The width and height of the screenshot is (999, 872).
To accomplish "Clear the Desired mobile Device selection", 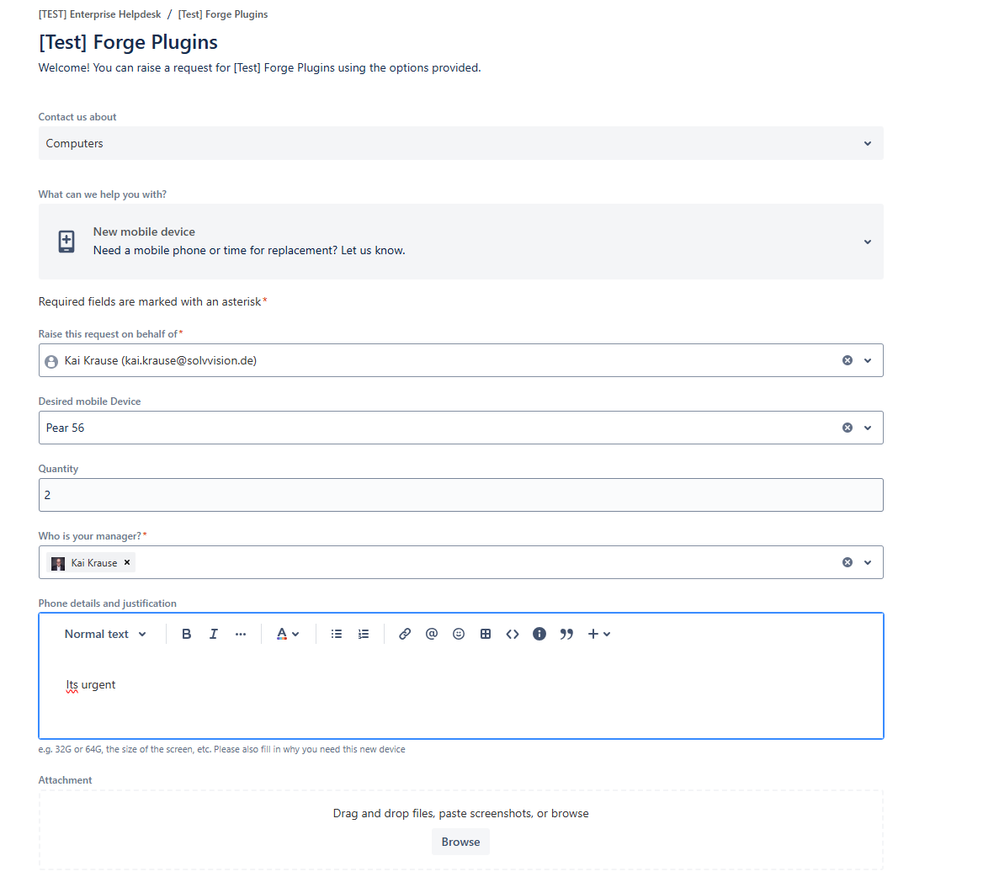I will coord(847,427).
